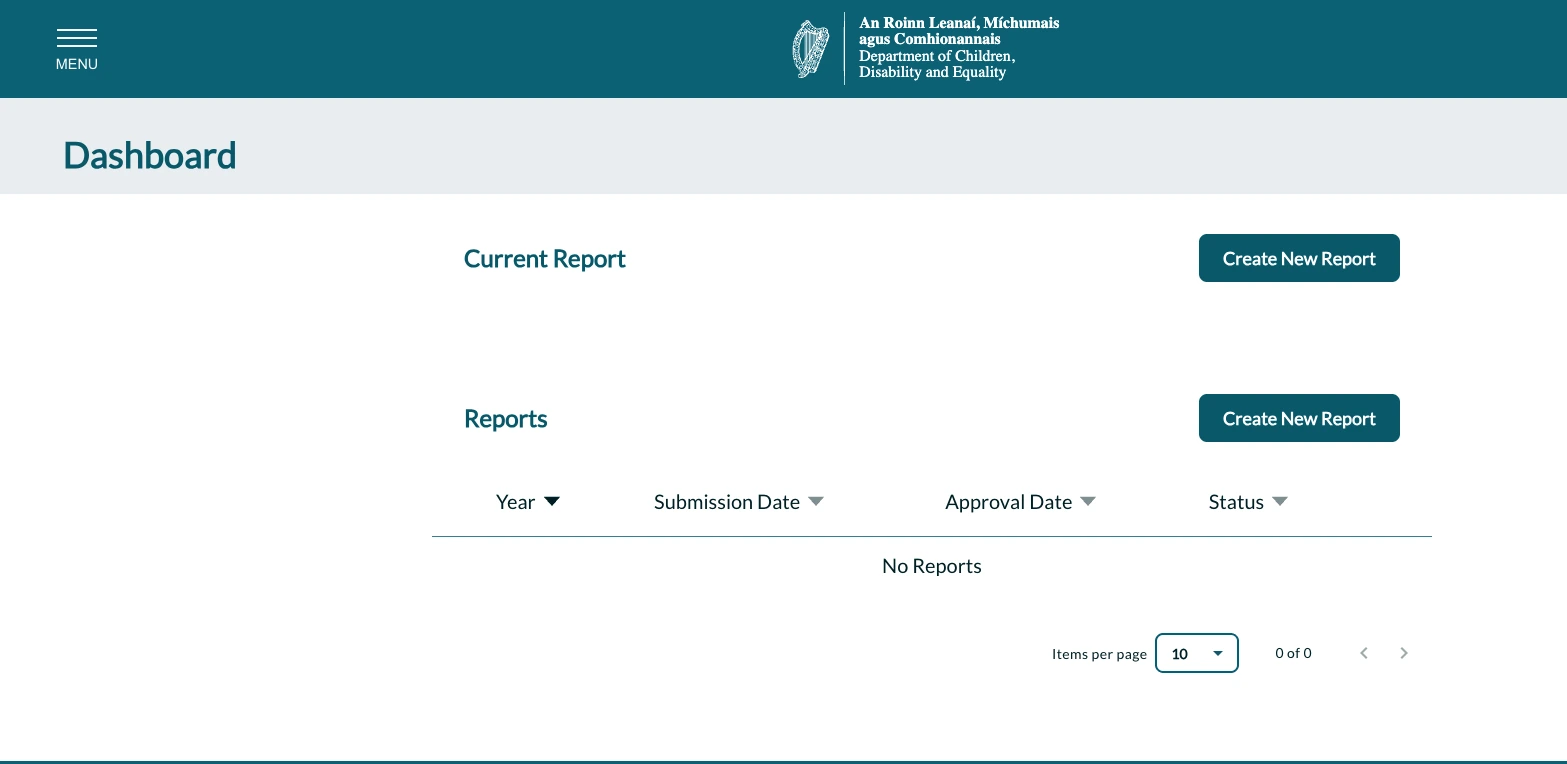Image resolution: width=1567 pixels, height=764 pixels.
Task: Click Create New Report beside Reports heading
Action: (1299, 418)
